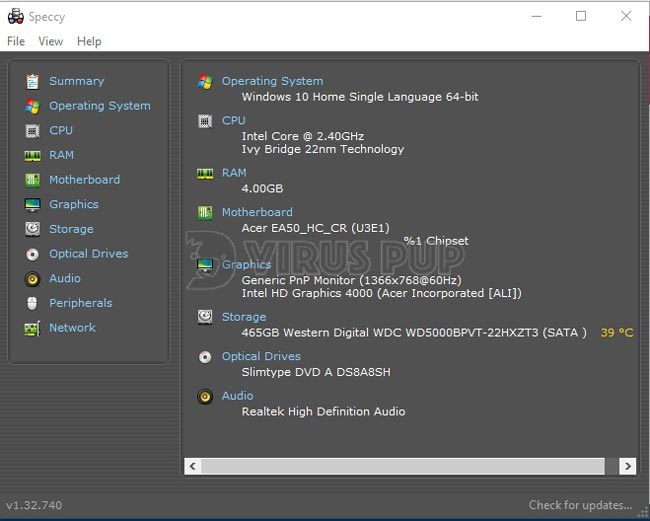Screen dimensions: 650x521
Task: Click the 4.00GB RAM value
Action: tap(262, 189)
